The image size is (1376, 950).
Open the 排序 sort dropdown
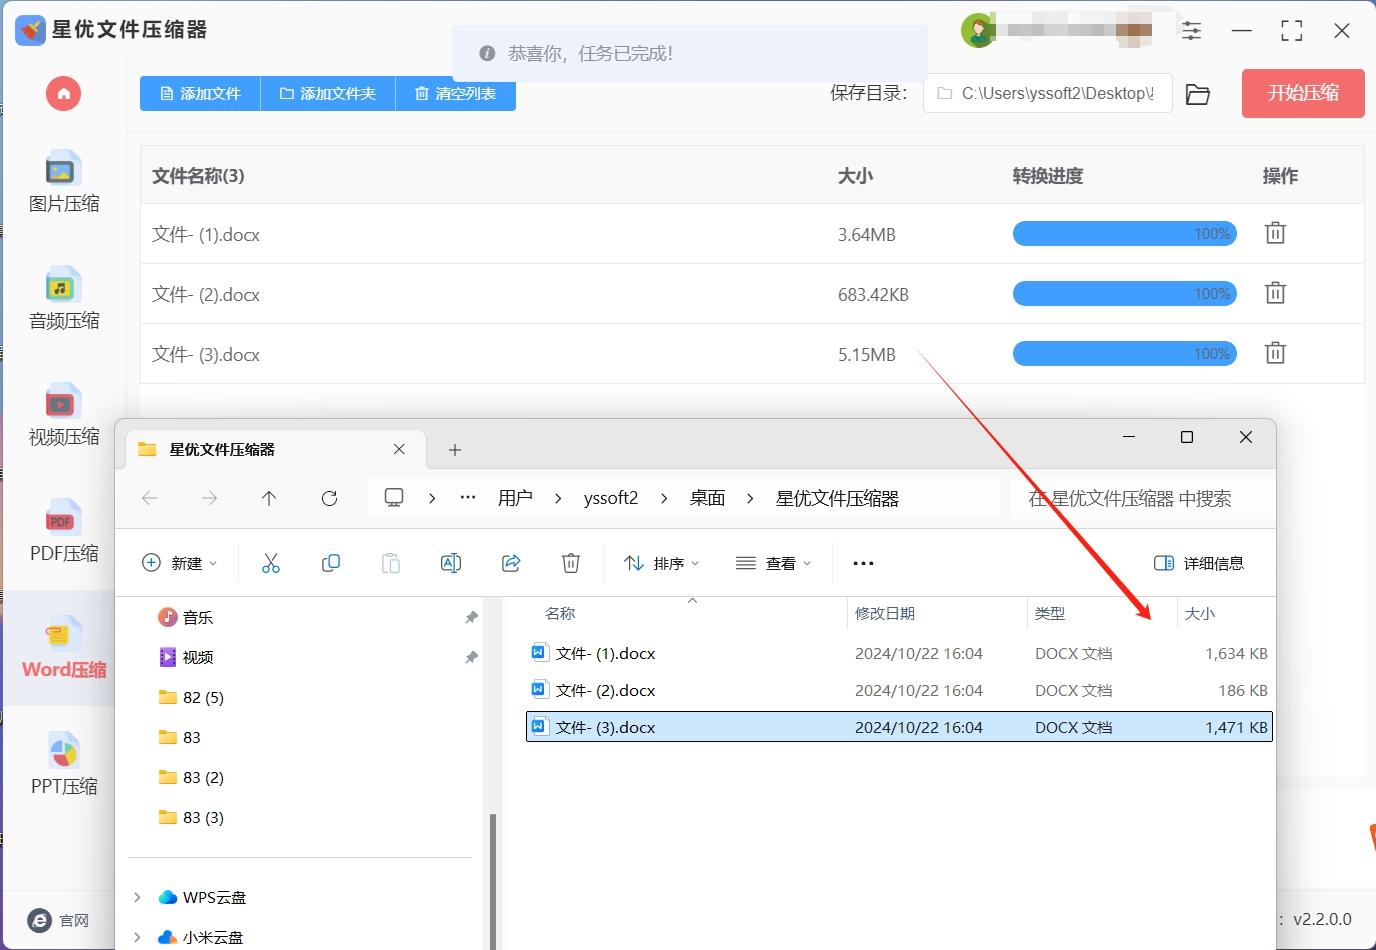click(661, 563)
